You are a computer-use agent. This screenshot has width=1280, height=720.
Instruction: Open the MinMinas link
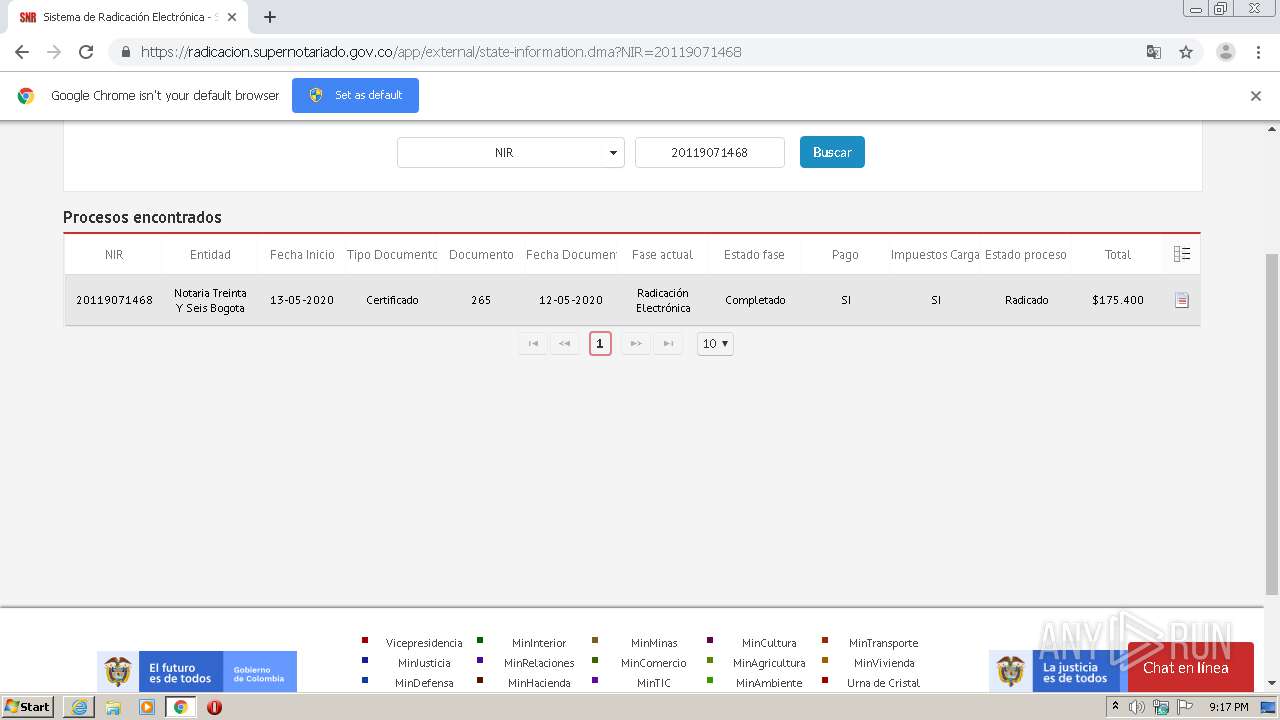(x=654, y=643)
